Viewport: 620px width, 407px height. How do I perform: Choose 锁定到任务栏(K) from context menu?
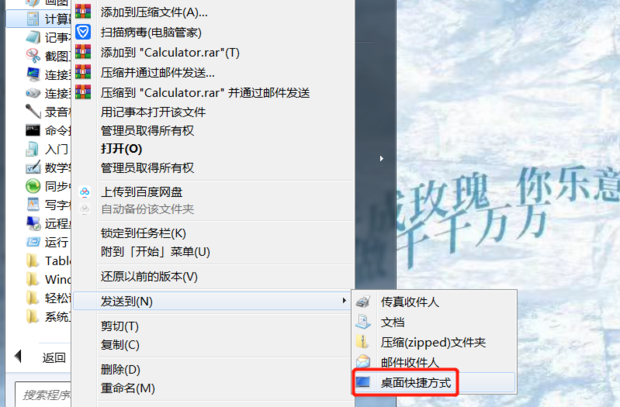coord(143,233)
